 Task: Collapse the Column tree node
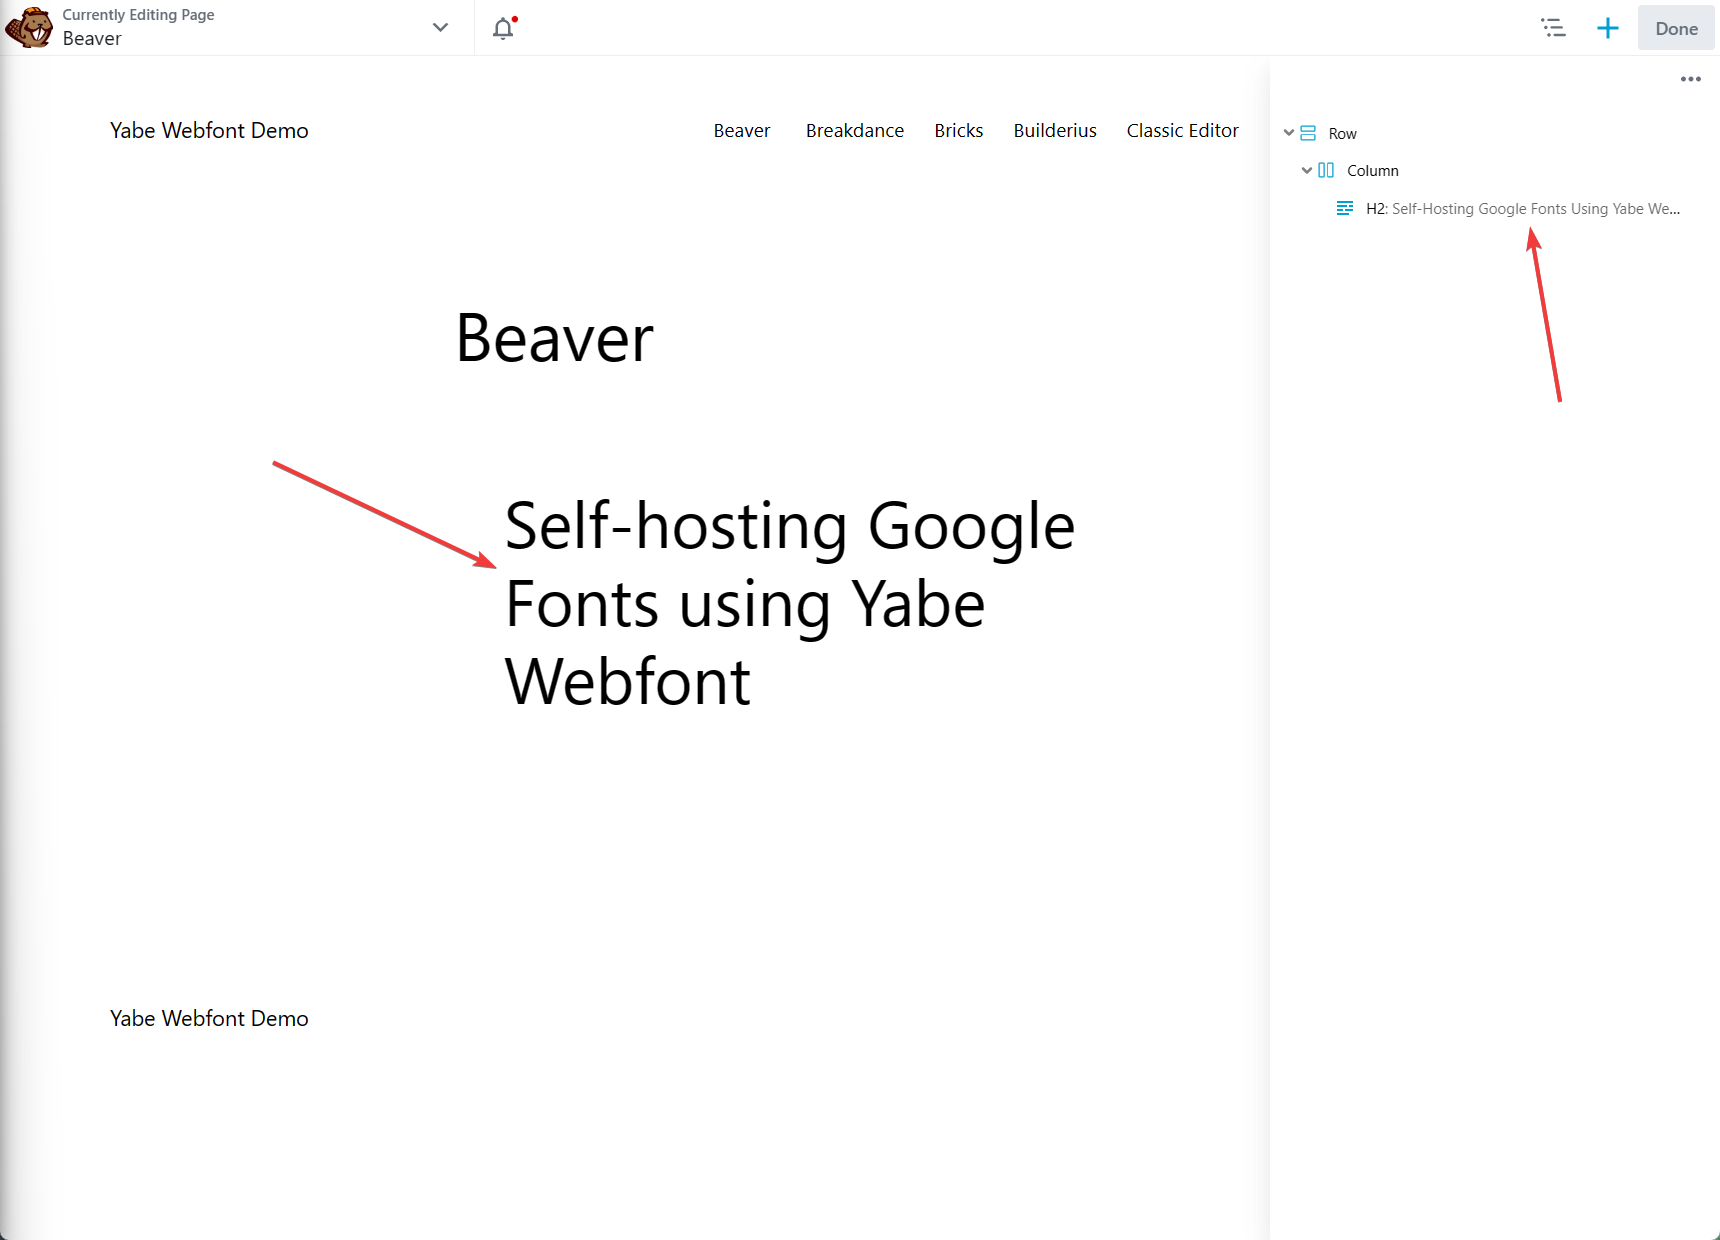tap(1307, 170)
